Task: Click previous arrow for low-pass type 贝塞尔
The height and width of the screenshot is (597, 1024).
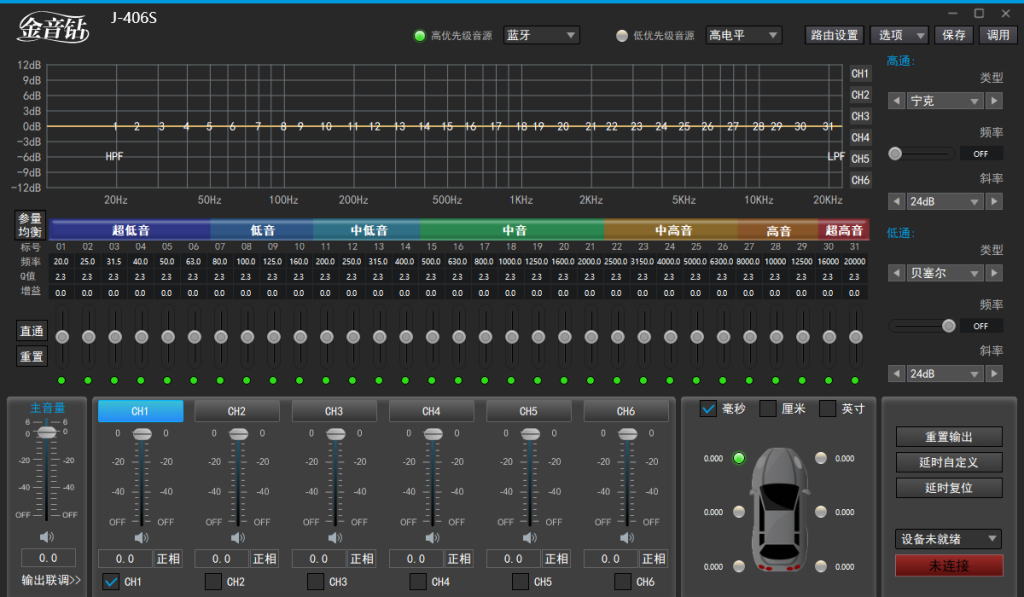Action: click(896, 273)
